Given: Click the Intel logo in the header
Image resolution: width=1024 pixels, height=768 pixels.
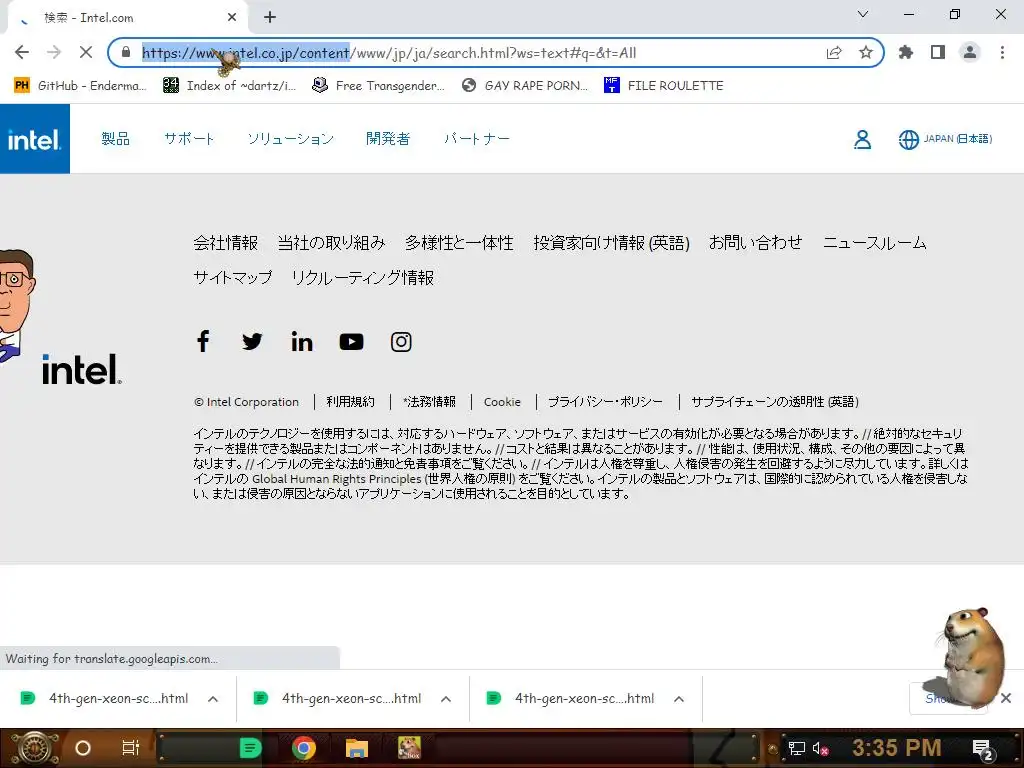Looking at the screenshot, I should (x=34, y=139).
